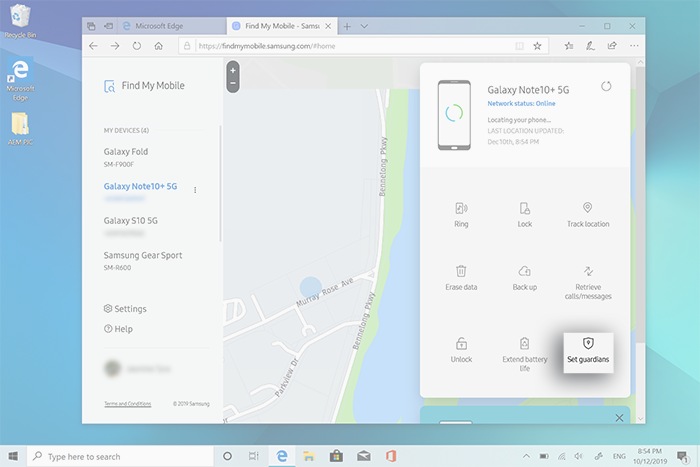This screenshot has width=700, height=467.
Task: Open Action Center notifications
Action: point(682,456)
